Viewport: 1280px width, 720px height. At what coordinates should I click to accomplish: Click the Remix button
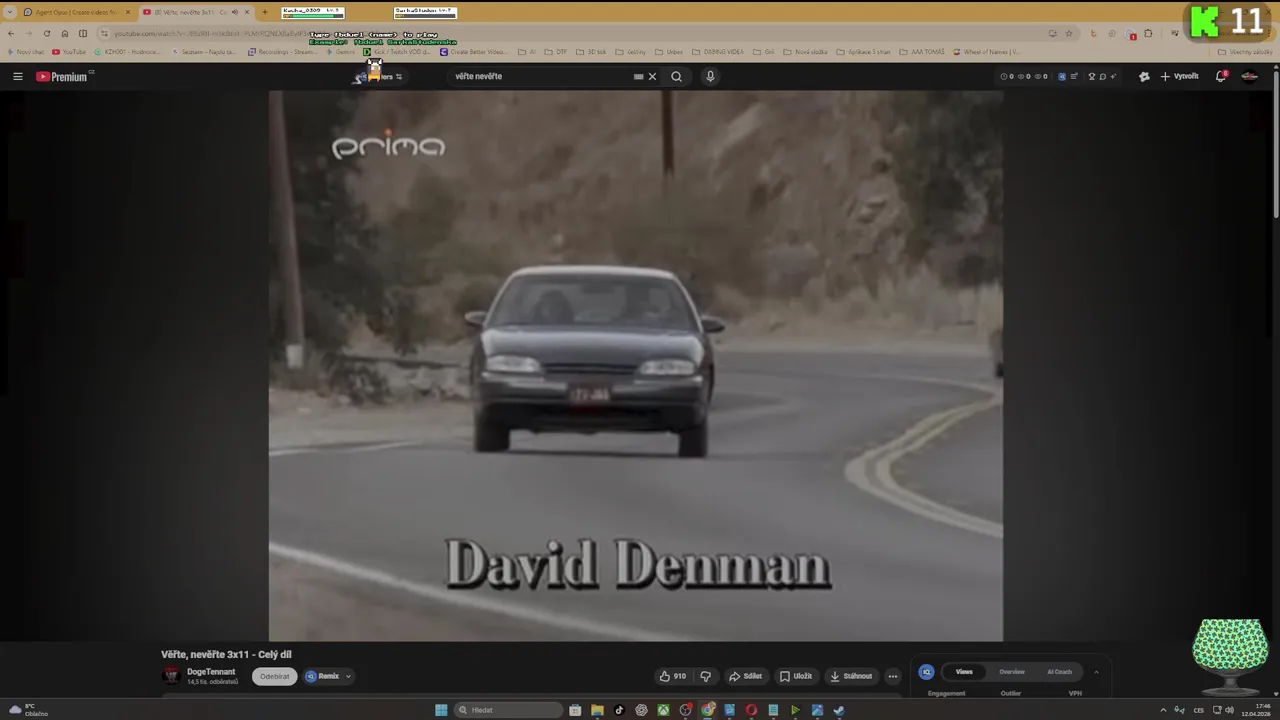point(323,676)
